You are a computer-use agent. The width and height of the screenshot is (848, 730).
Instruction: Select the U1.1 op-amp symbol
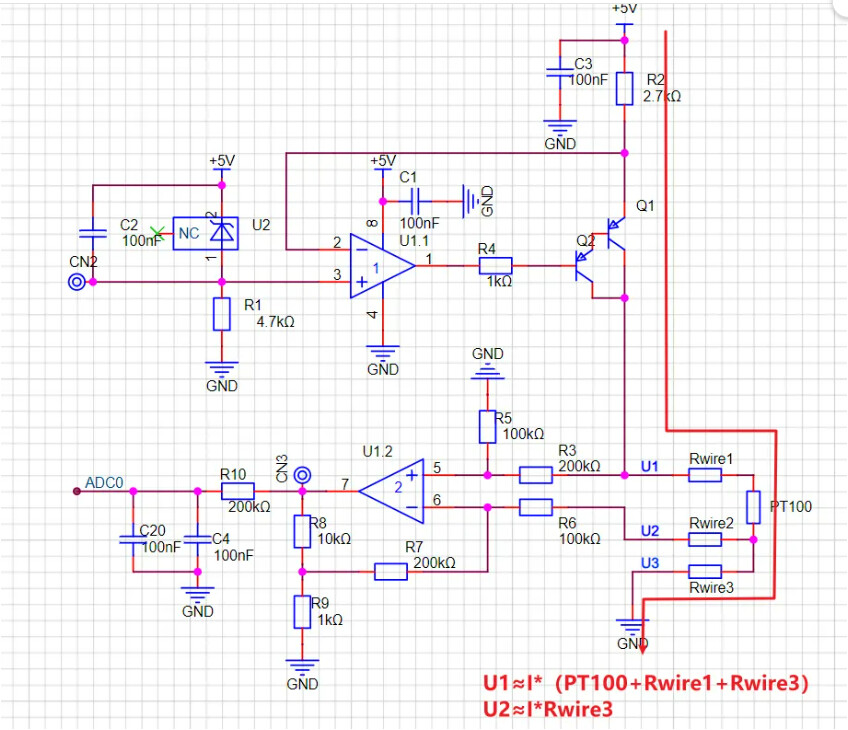click(379, 267)
